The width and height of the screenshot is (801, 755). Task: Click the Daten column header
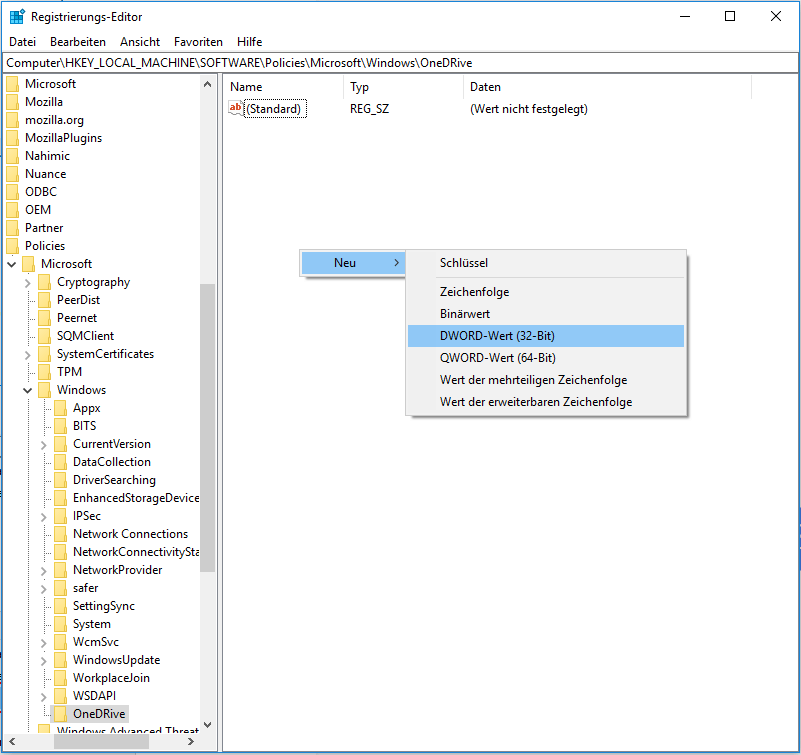click(x=607, y=87)
